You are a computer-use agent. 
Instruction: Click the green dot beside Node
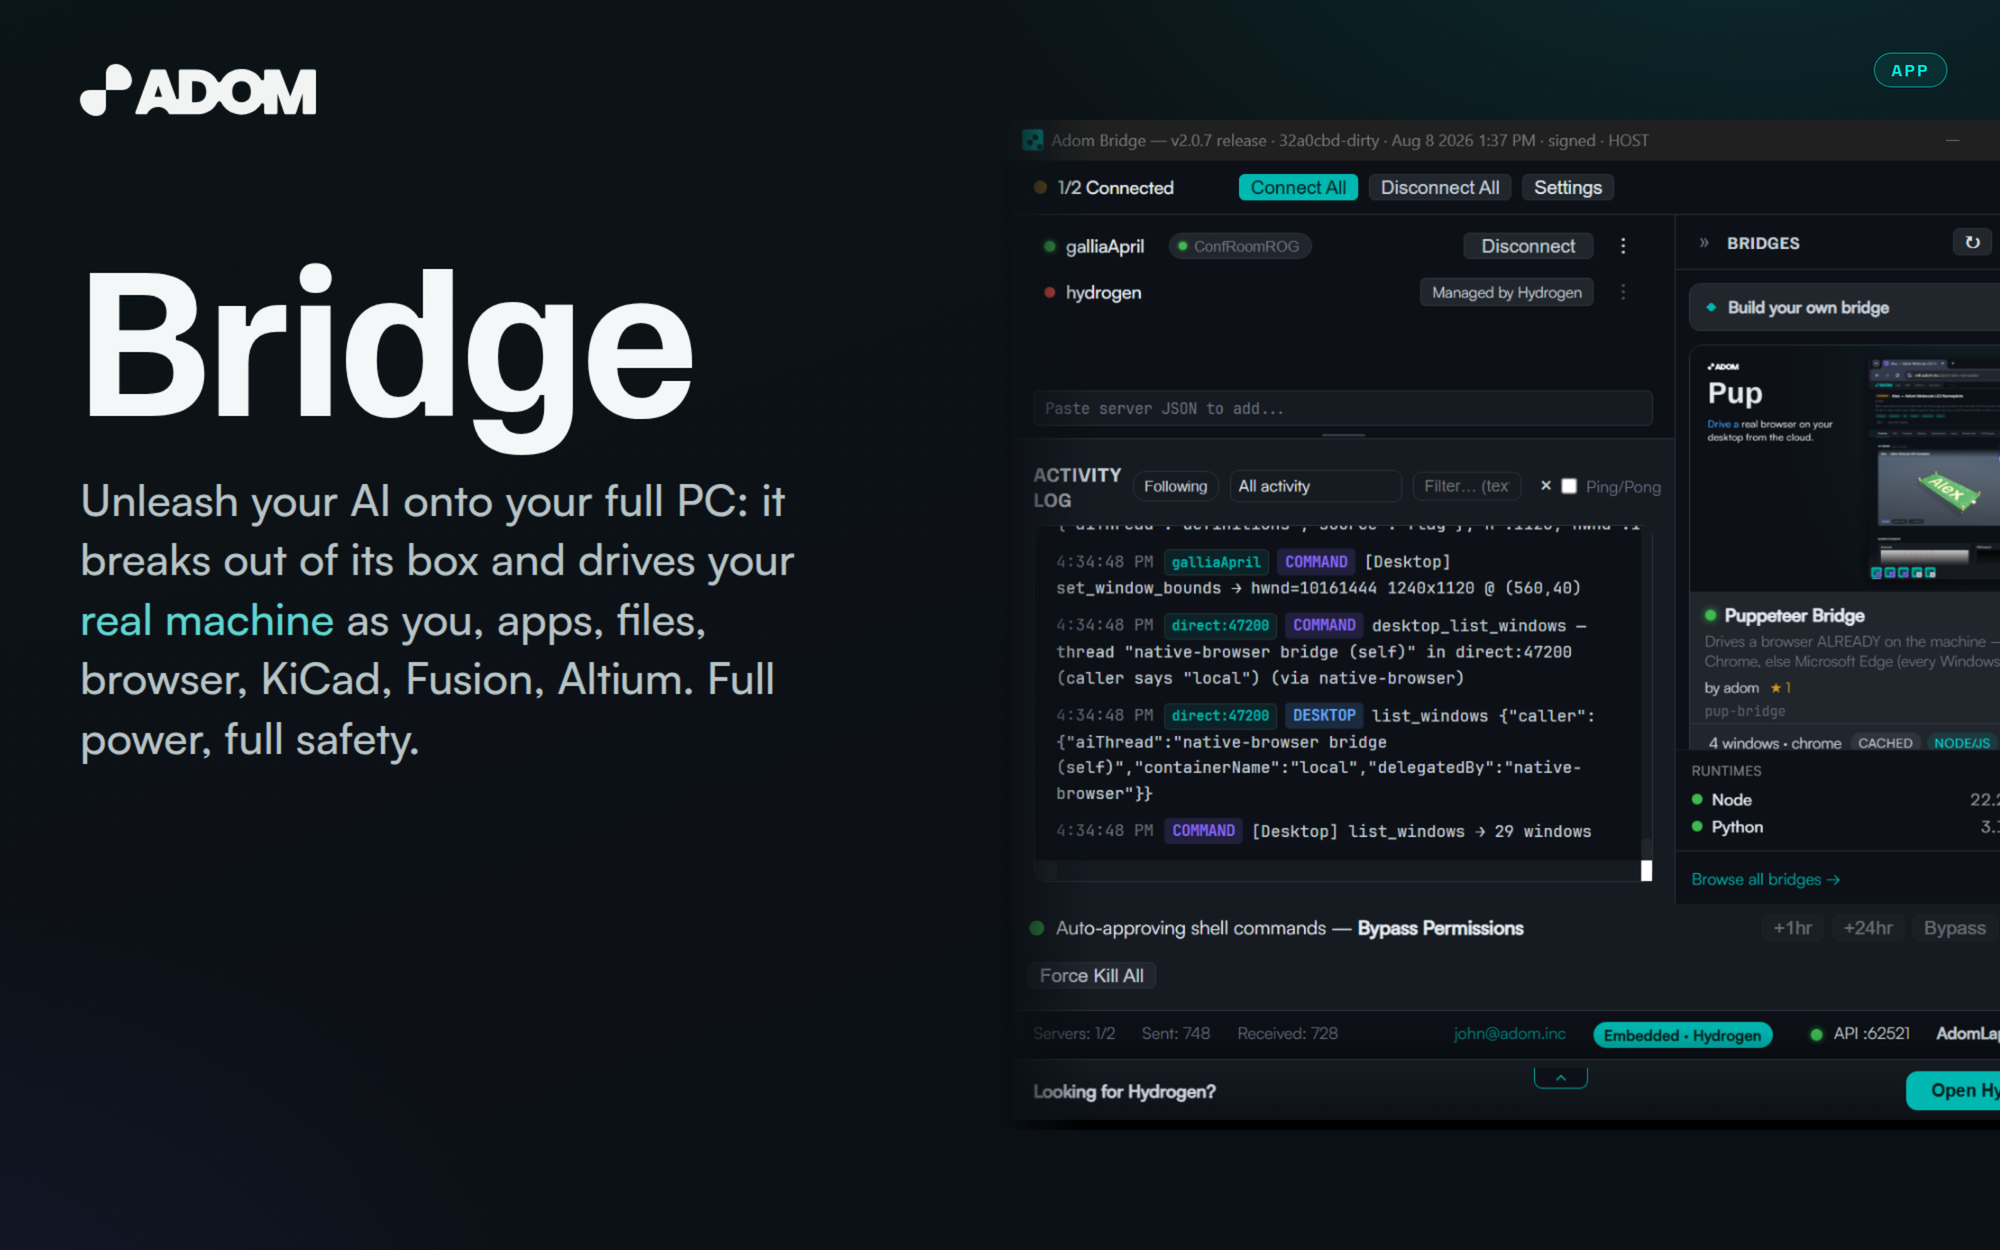(1697, 799)
